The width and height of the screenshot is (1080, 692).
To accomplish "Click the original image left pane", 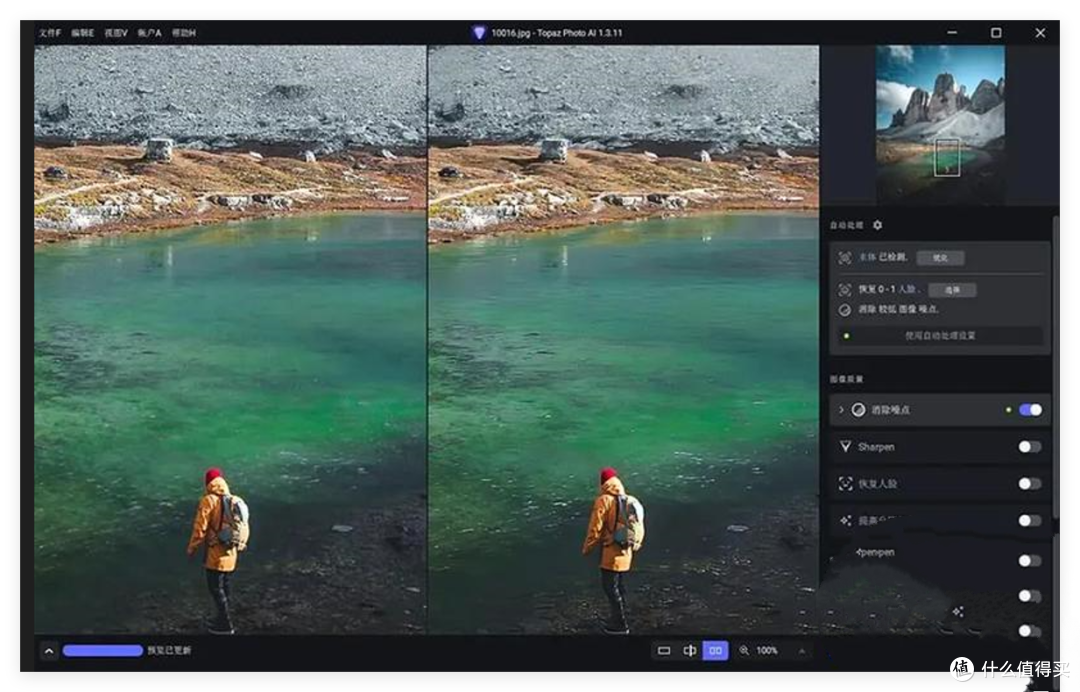I will 231,339.
